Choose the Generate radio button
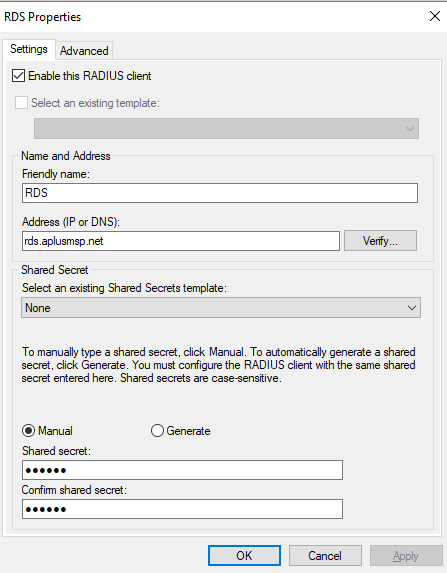This screenshot has width=447, height=573. coord(157,430)
